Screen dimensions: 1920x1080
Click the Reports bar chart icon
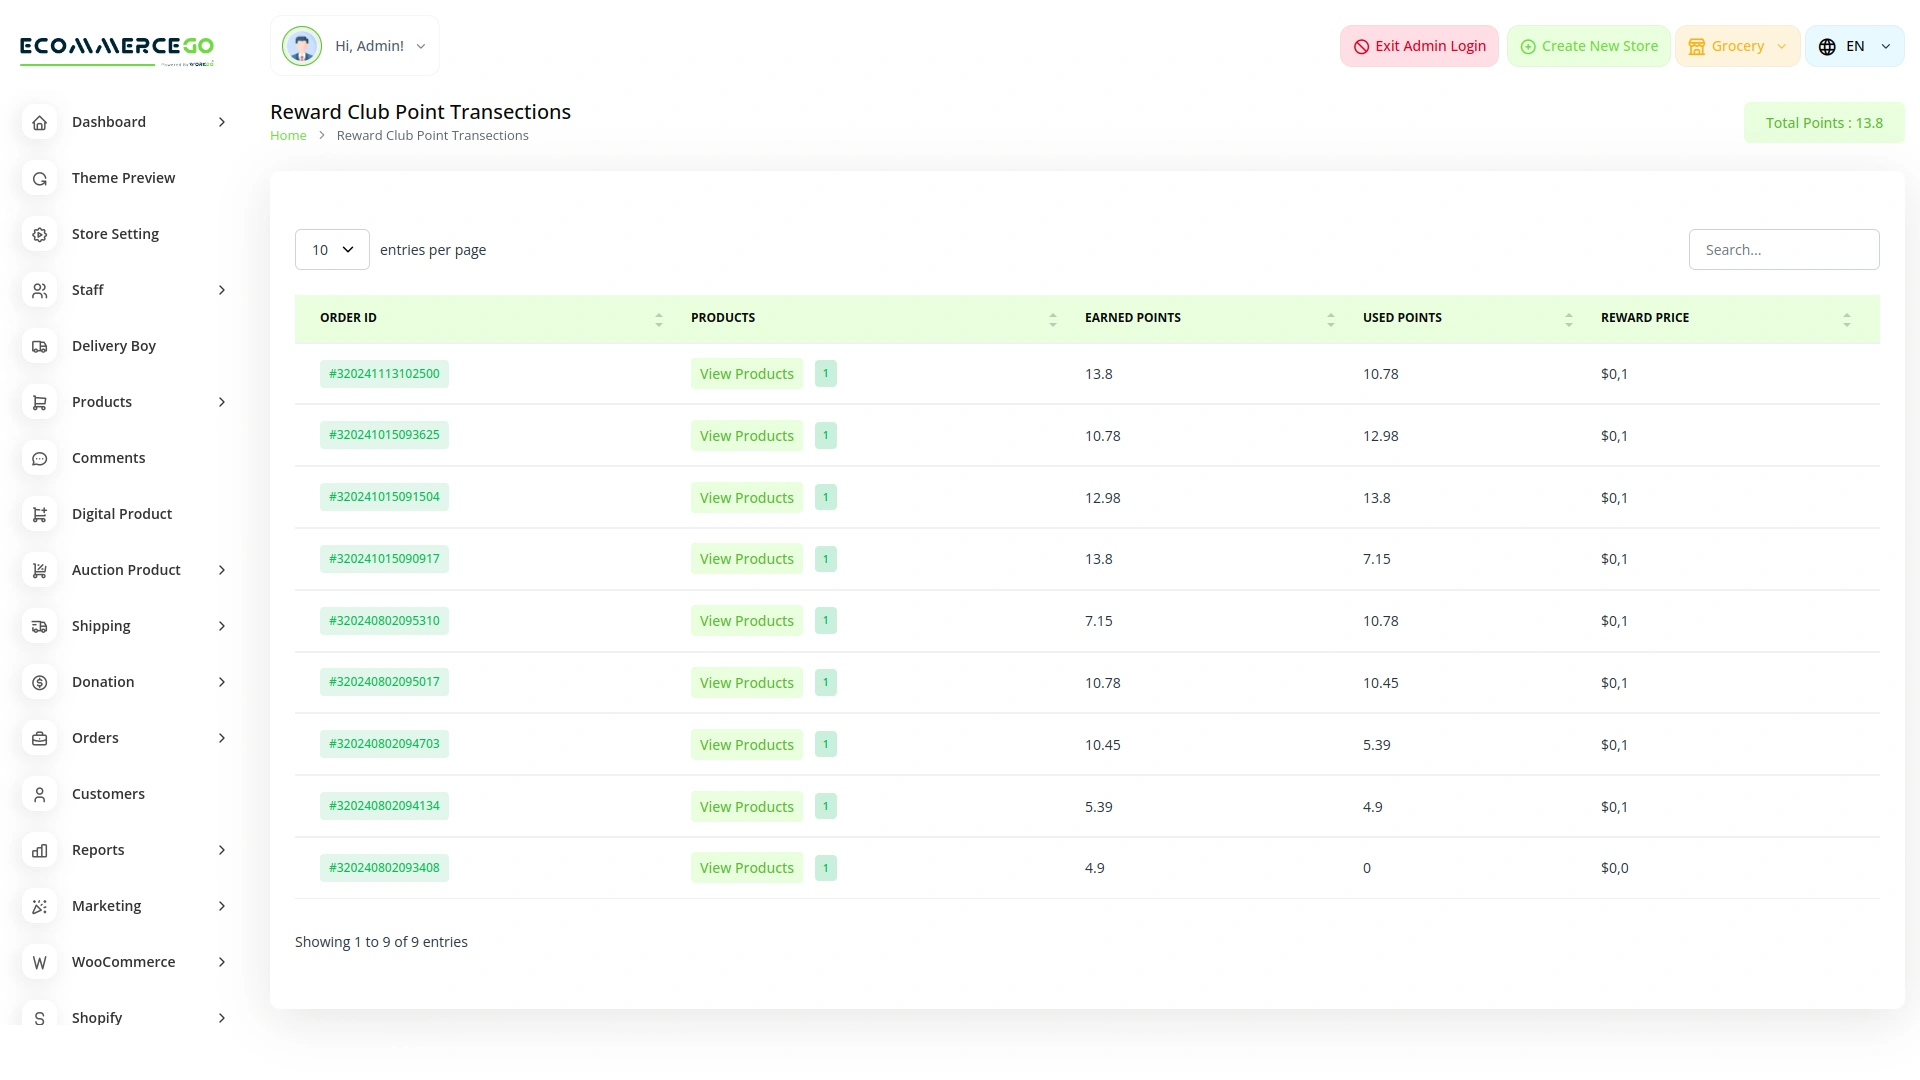(40, 850)
